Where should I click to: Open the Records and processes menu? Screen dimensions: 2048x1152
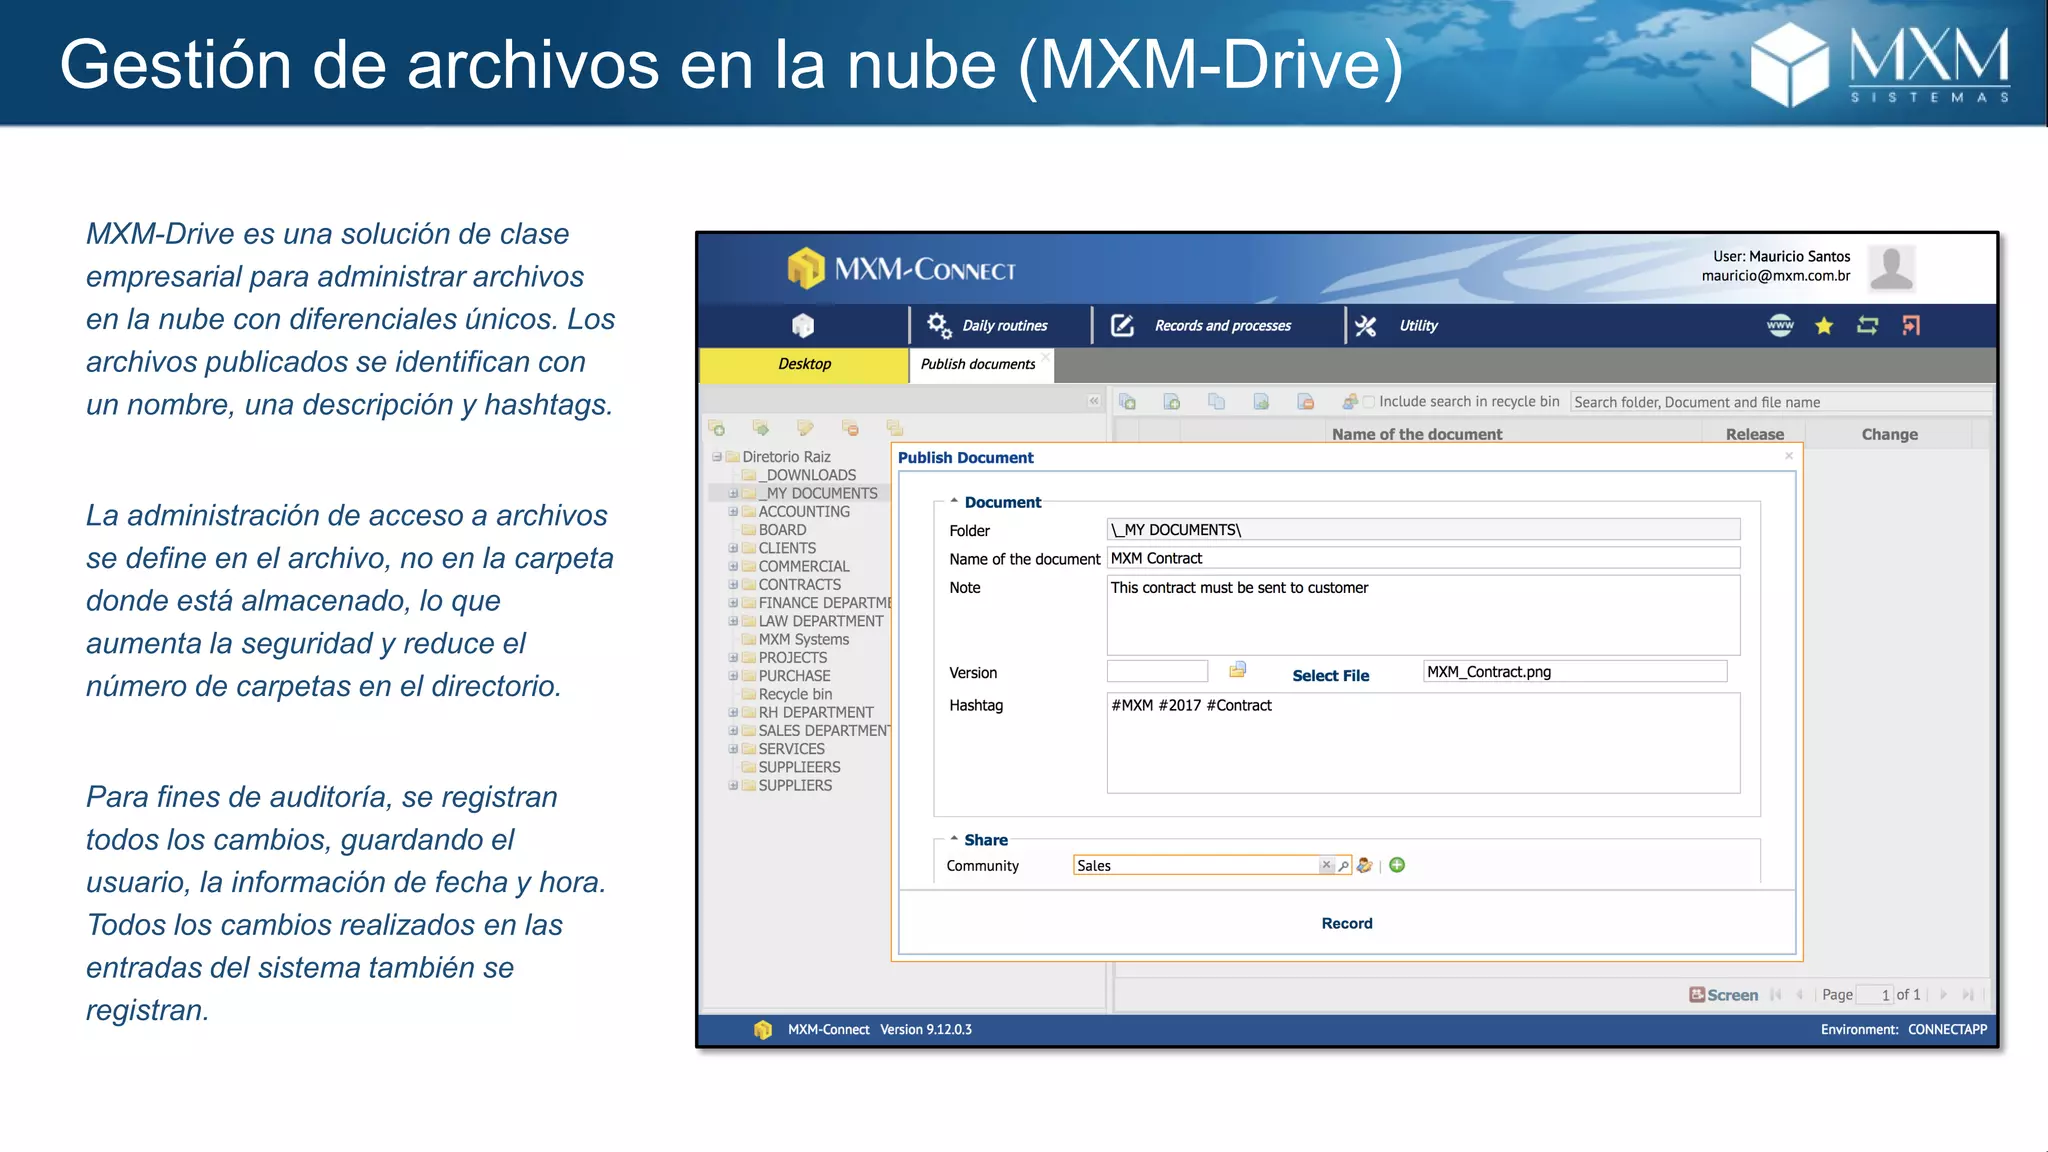point(1202,325)
